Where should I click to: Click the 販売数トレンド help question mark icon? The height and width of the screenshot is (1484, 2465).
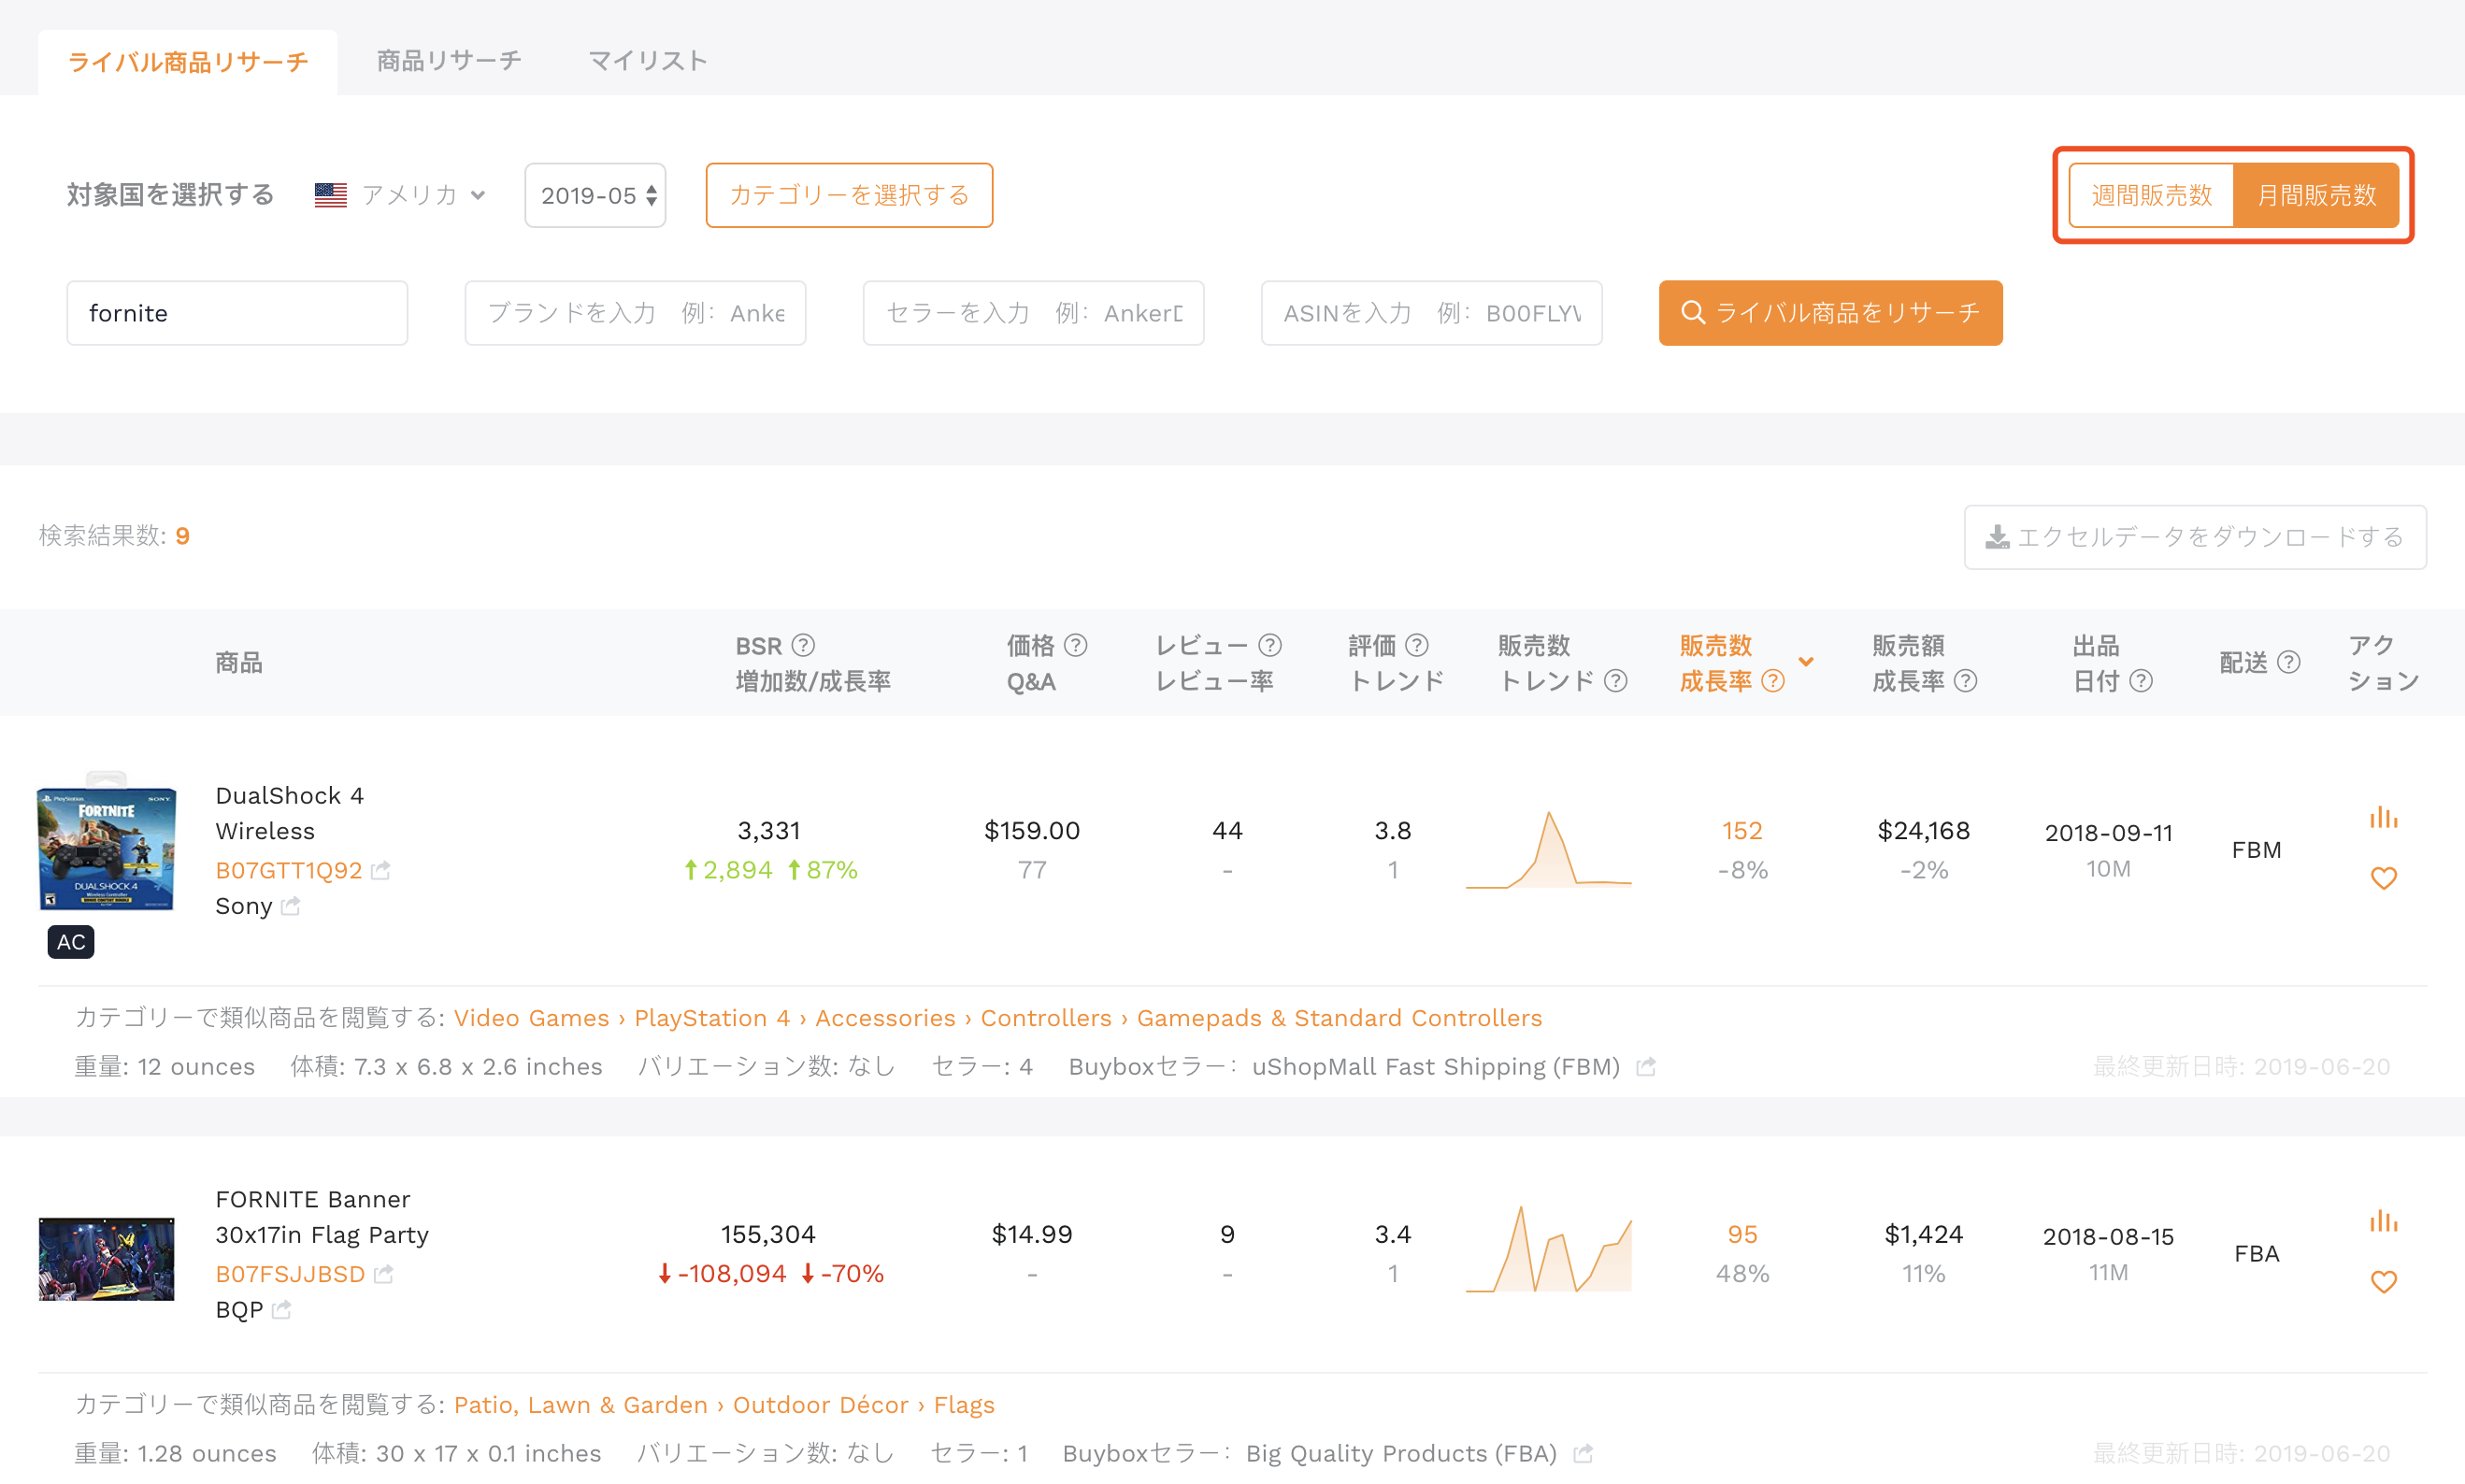(x=1615, y=681)
